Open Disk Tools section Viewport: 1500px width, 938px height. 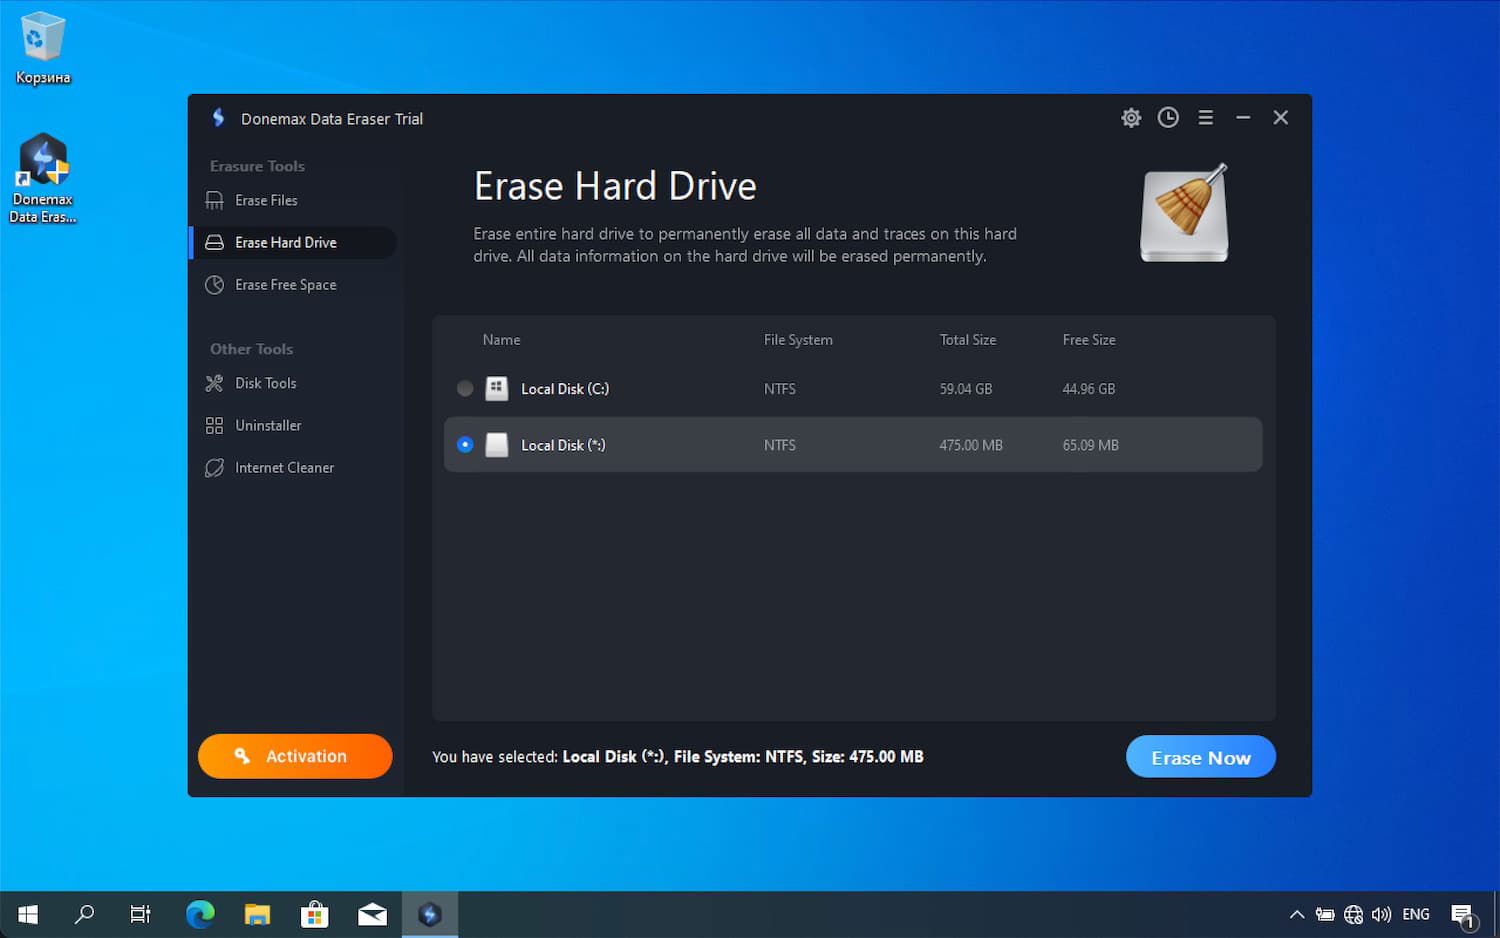pyautogui.click(x=293, y=383)
